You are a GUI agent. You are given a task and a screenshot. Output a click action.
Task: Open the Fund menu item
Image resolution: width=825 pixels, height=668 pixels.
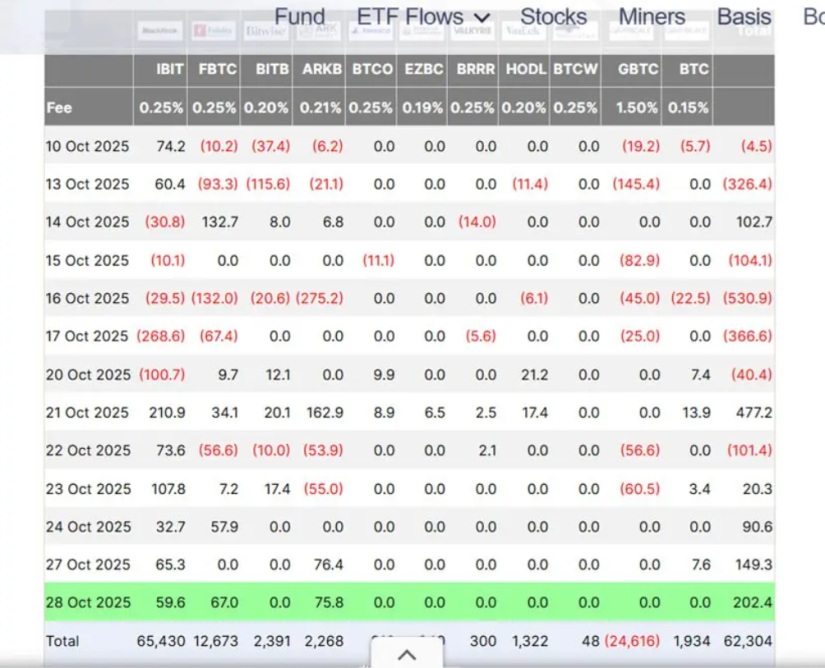(x=300, y=17)
